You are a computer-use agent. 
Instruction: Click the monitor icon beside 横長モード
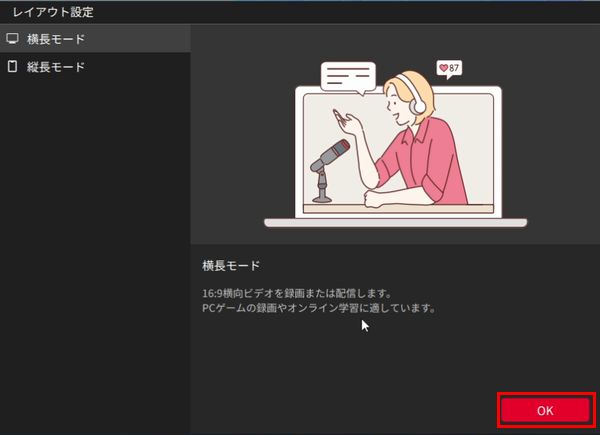(12, 38)
